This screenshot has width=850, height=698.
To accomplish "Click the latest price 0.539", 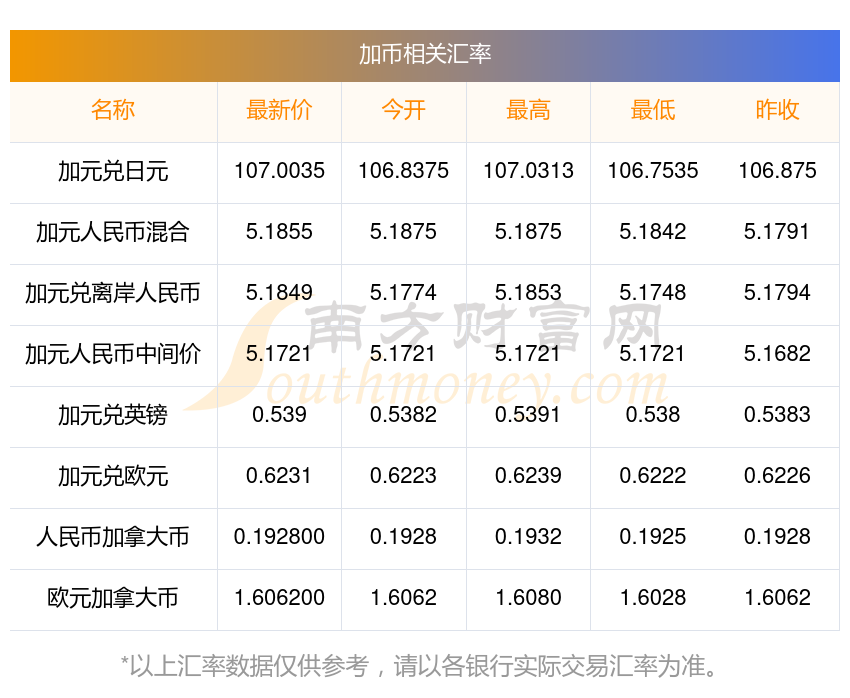I will pyautogui.click(x=279, y=415).
